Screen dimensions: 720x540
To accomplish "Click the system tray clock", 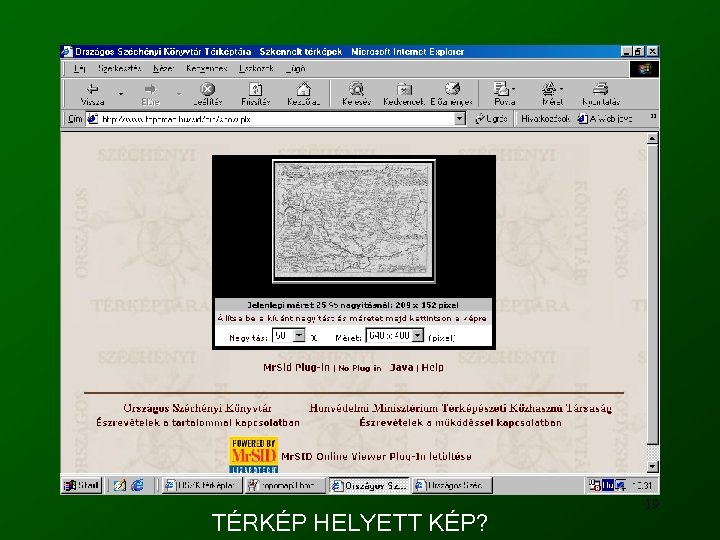I will [x=642, y=485].
